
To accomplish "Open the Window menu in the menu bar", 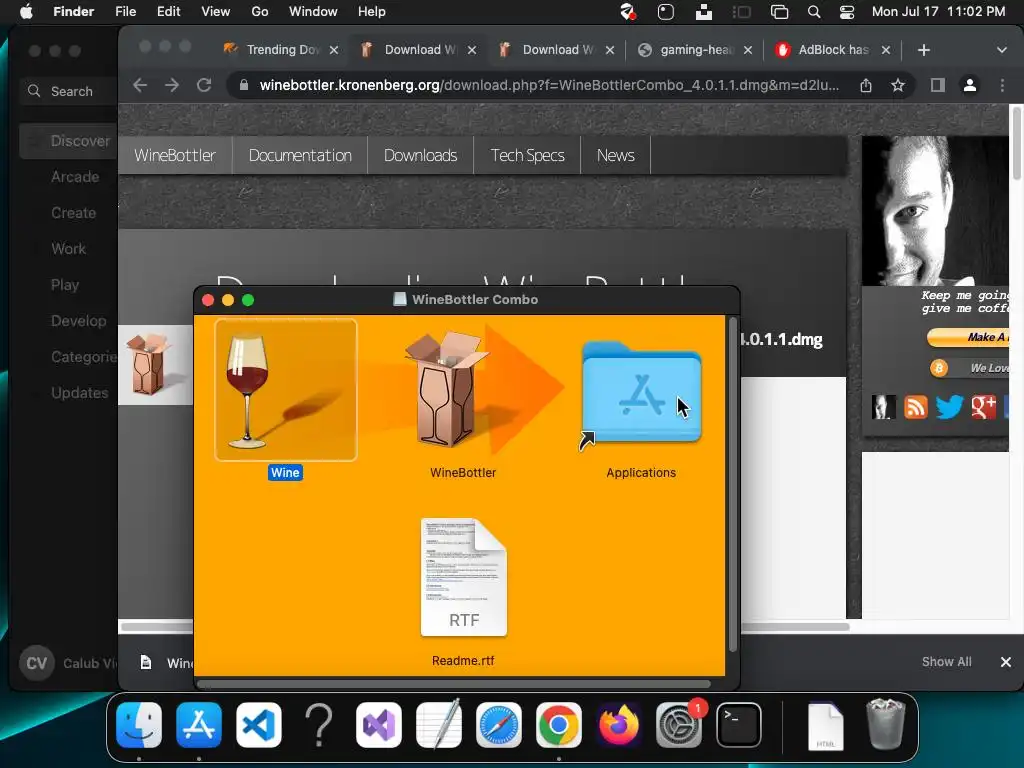I will point(313,12).
